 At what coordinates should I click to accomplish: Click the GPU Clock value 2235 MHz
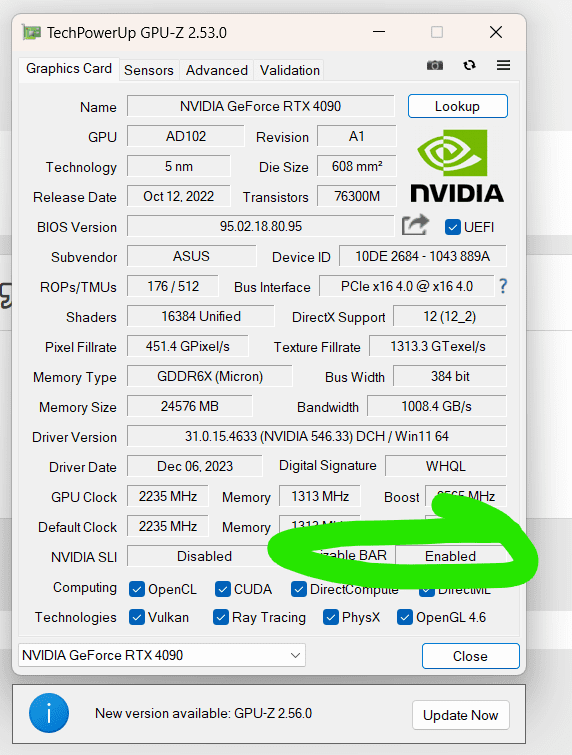pos(168,496)
